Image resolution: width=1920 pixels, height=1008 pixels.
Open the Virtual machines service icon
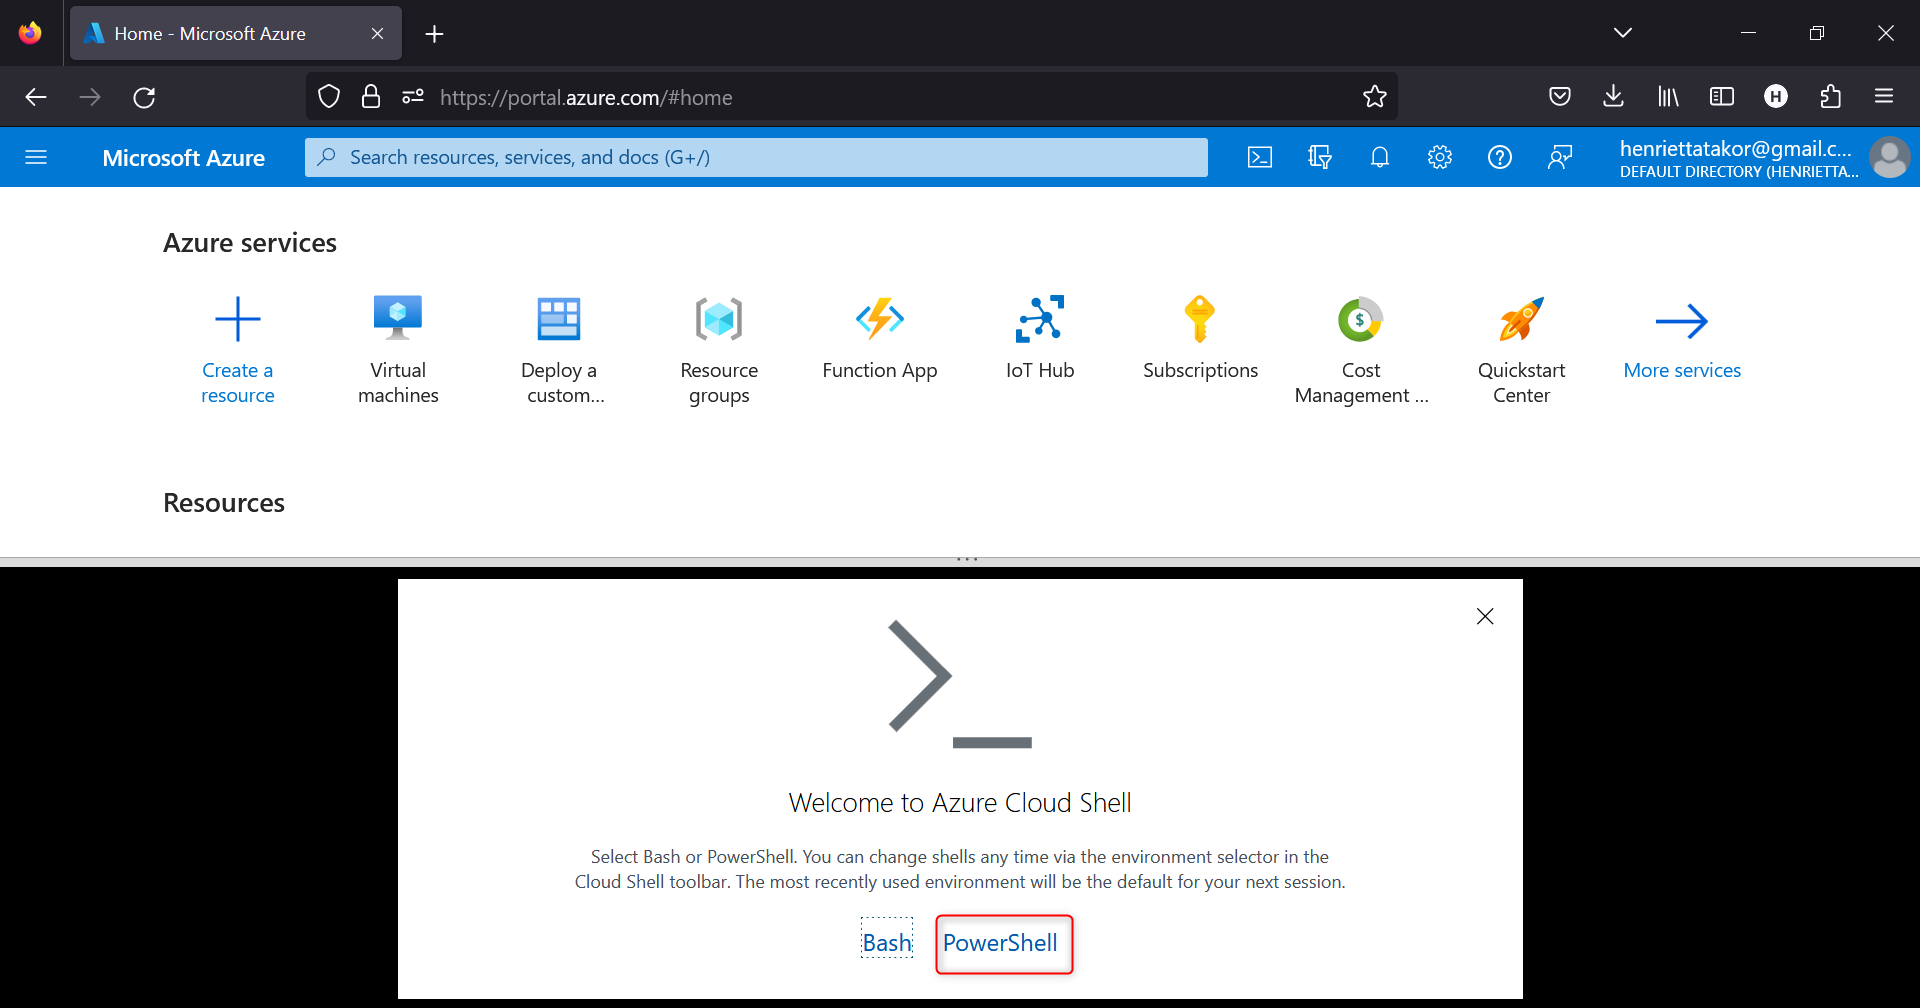point(398,318)
